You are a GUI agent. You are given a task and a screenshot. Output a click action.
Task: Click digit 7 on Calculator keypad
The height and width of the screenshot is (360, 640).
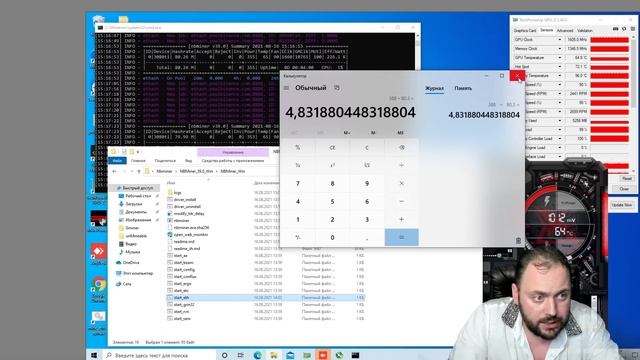tap(298, 183)
